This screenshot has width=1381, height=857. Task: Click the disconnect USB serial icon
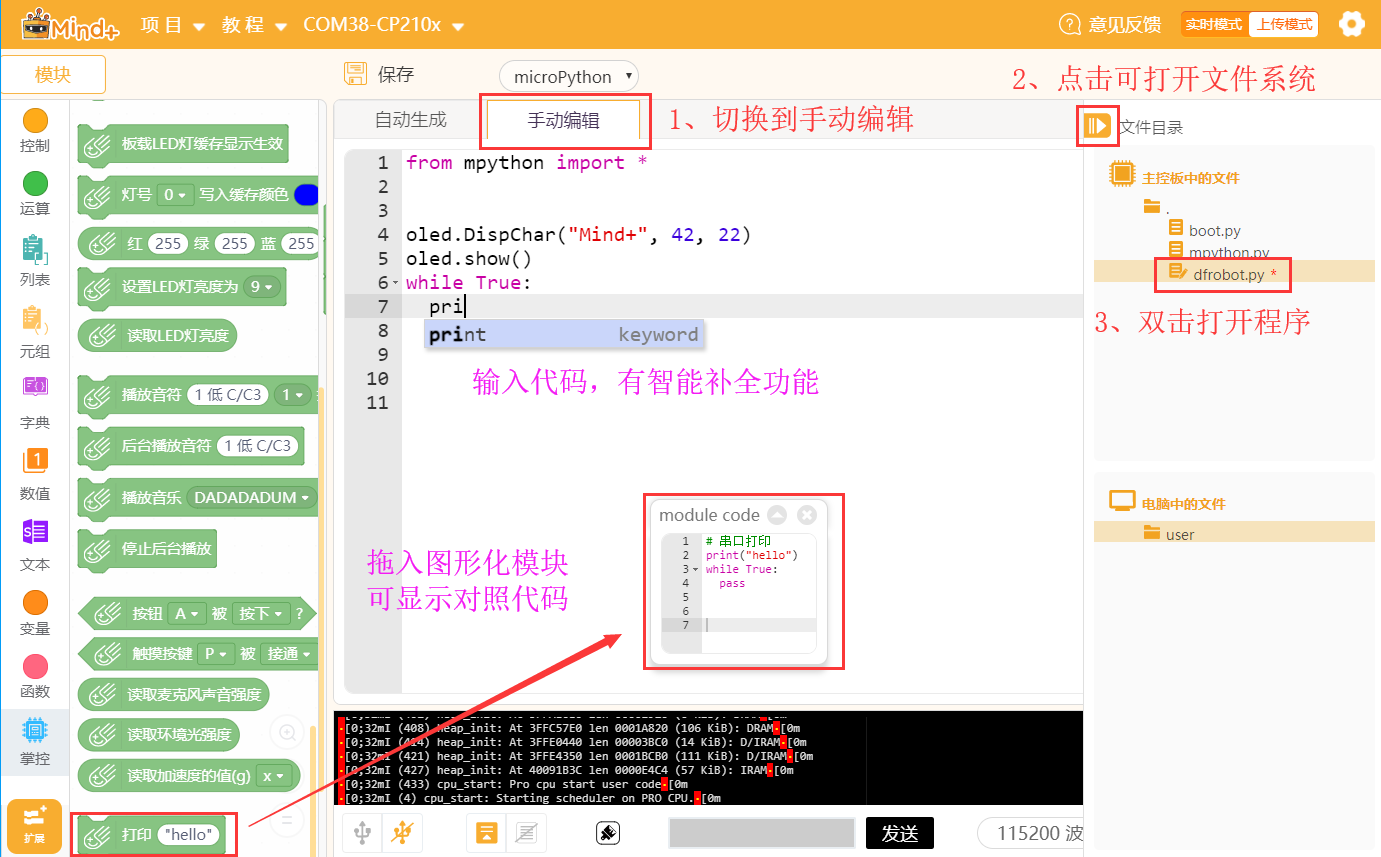point(403,832)
